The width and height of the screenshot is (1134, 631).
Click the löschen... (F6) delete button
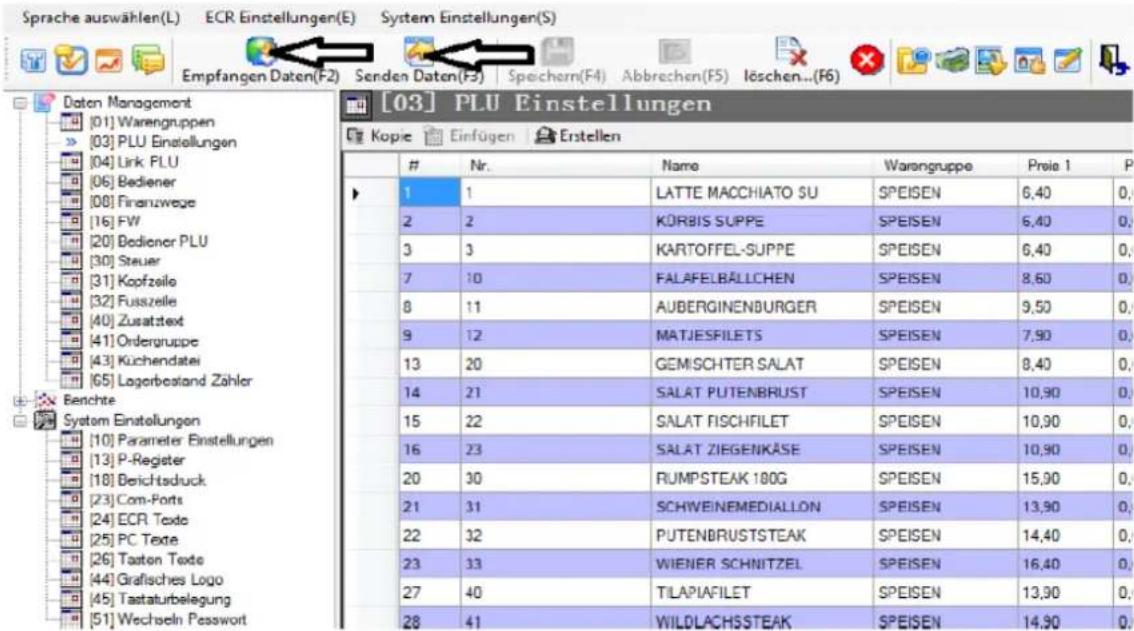coord(791,61)
